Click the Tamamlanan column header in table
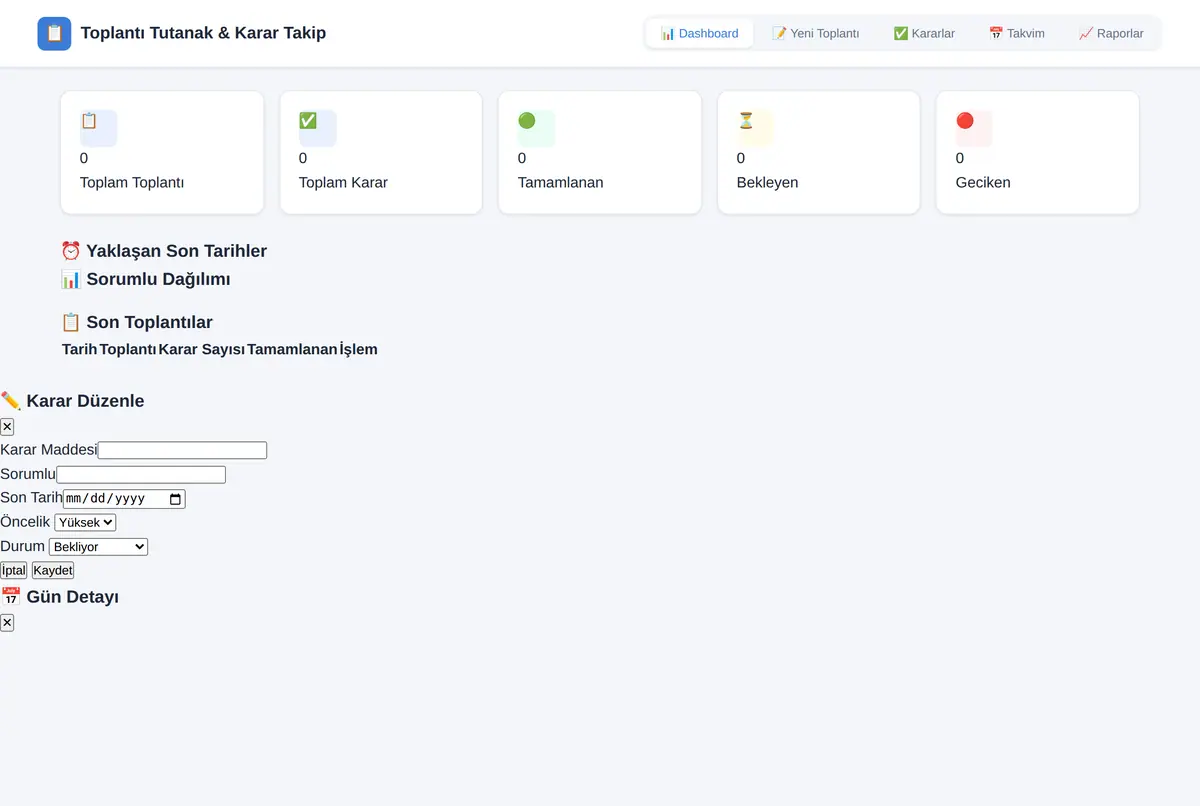1200x806 pixels. point(292,349)
